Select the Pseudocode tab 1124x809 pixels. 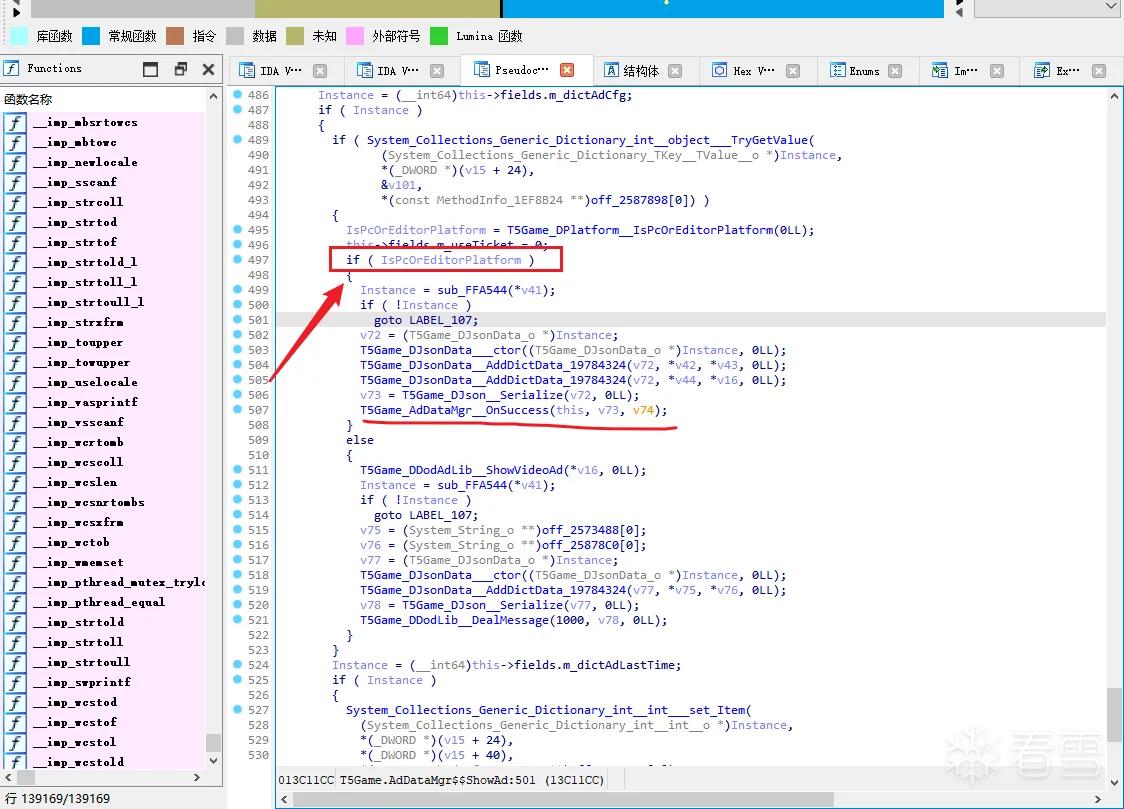511,70
